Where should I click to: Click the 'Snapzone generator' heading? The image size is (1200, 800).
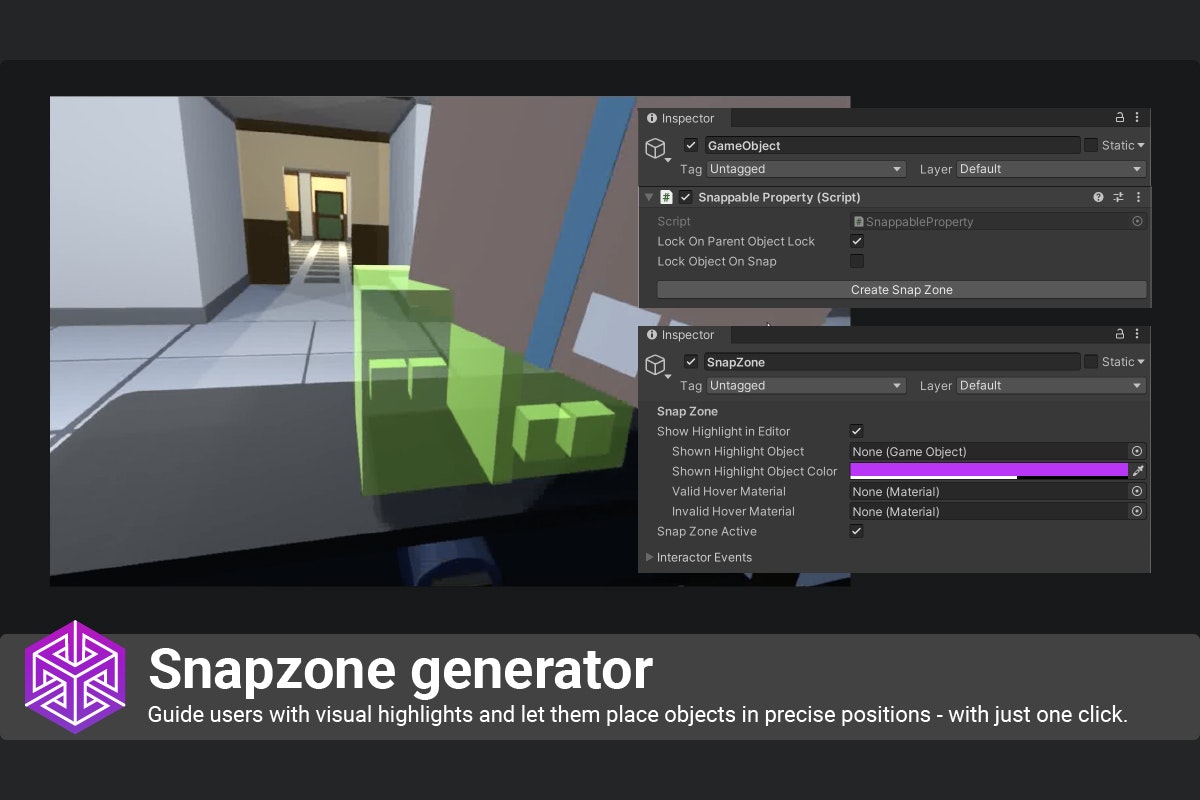tap(400, 670)
